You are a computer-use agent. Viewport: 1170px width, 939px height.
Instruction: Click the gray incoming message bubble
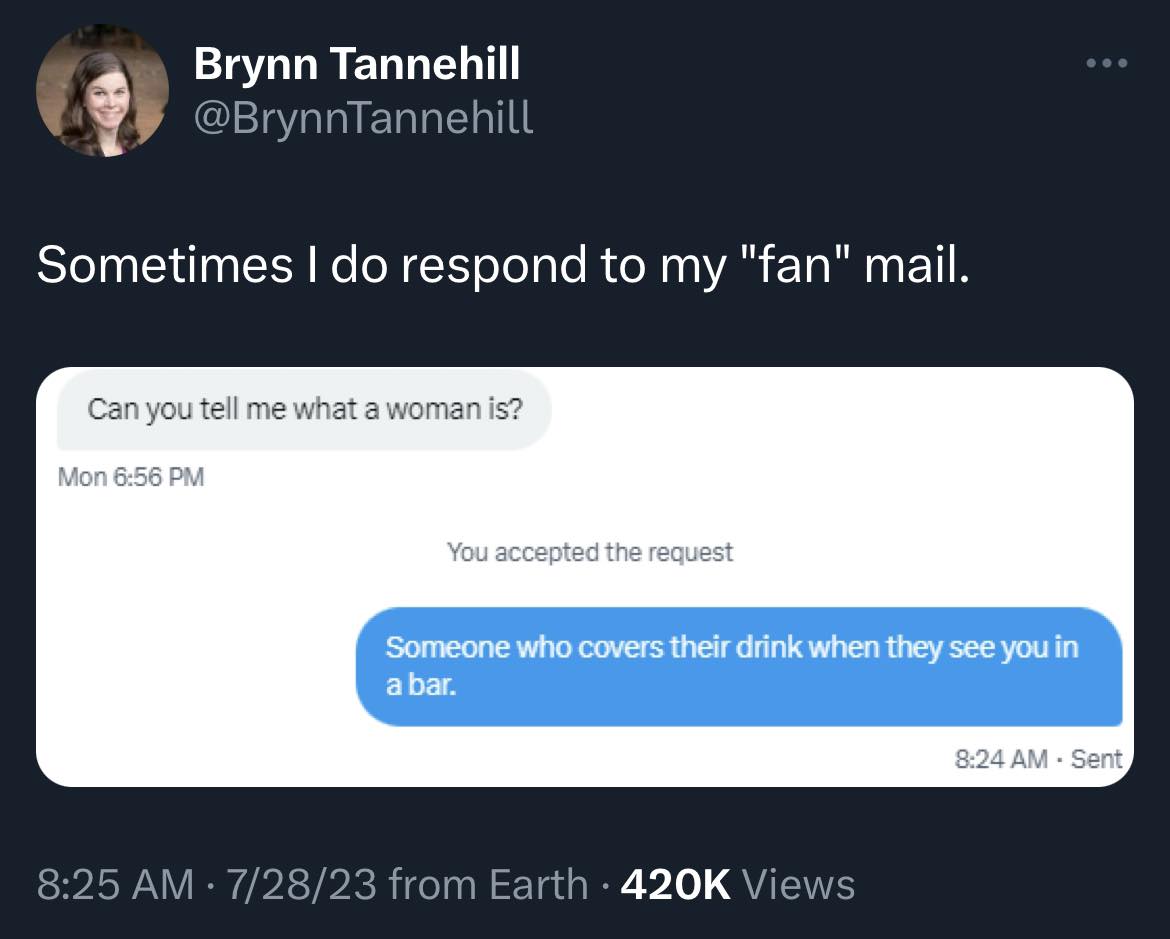coord(305,409)
